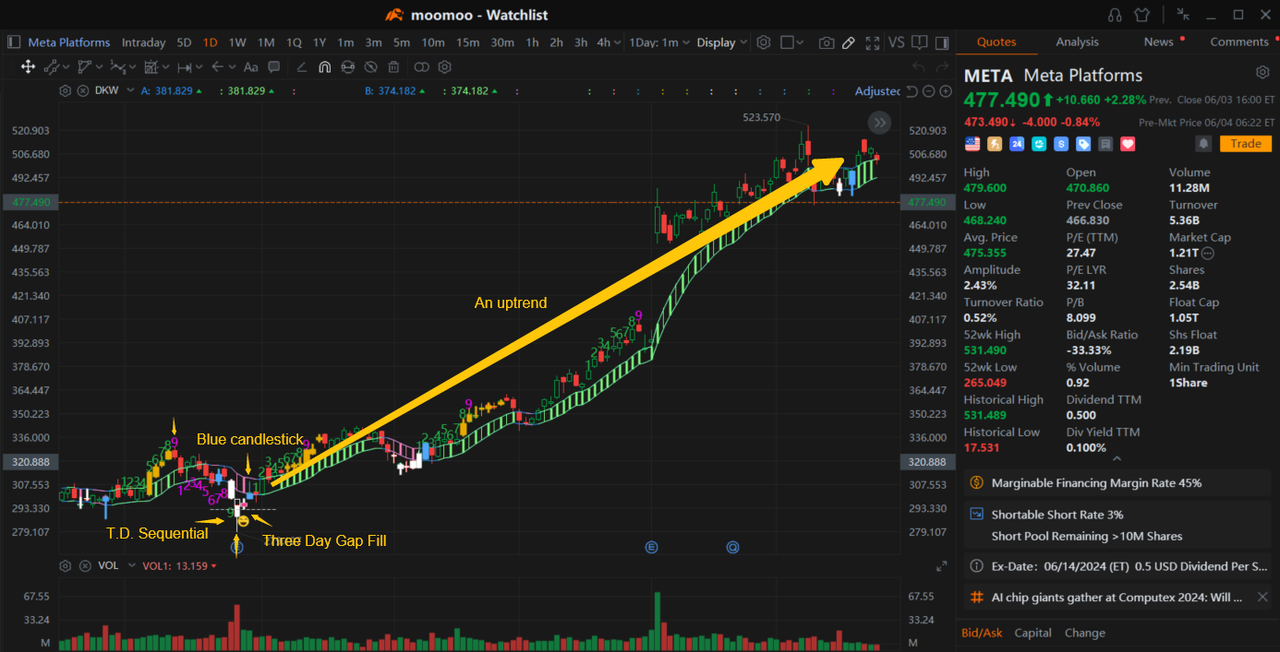The height and width of the screenshot is (652, 1280).
Task: Select the crosshair move cursor tool
Action: (x=28, y=67)
